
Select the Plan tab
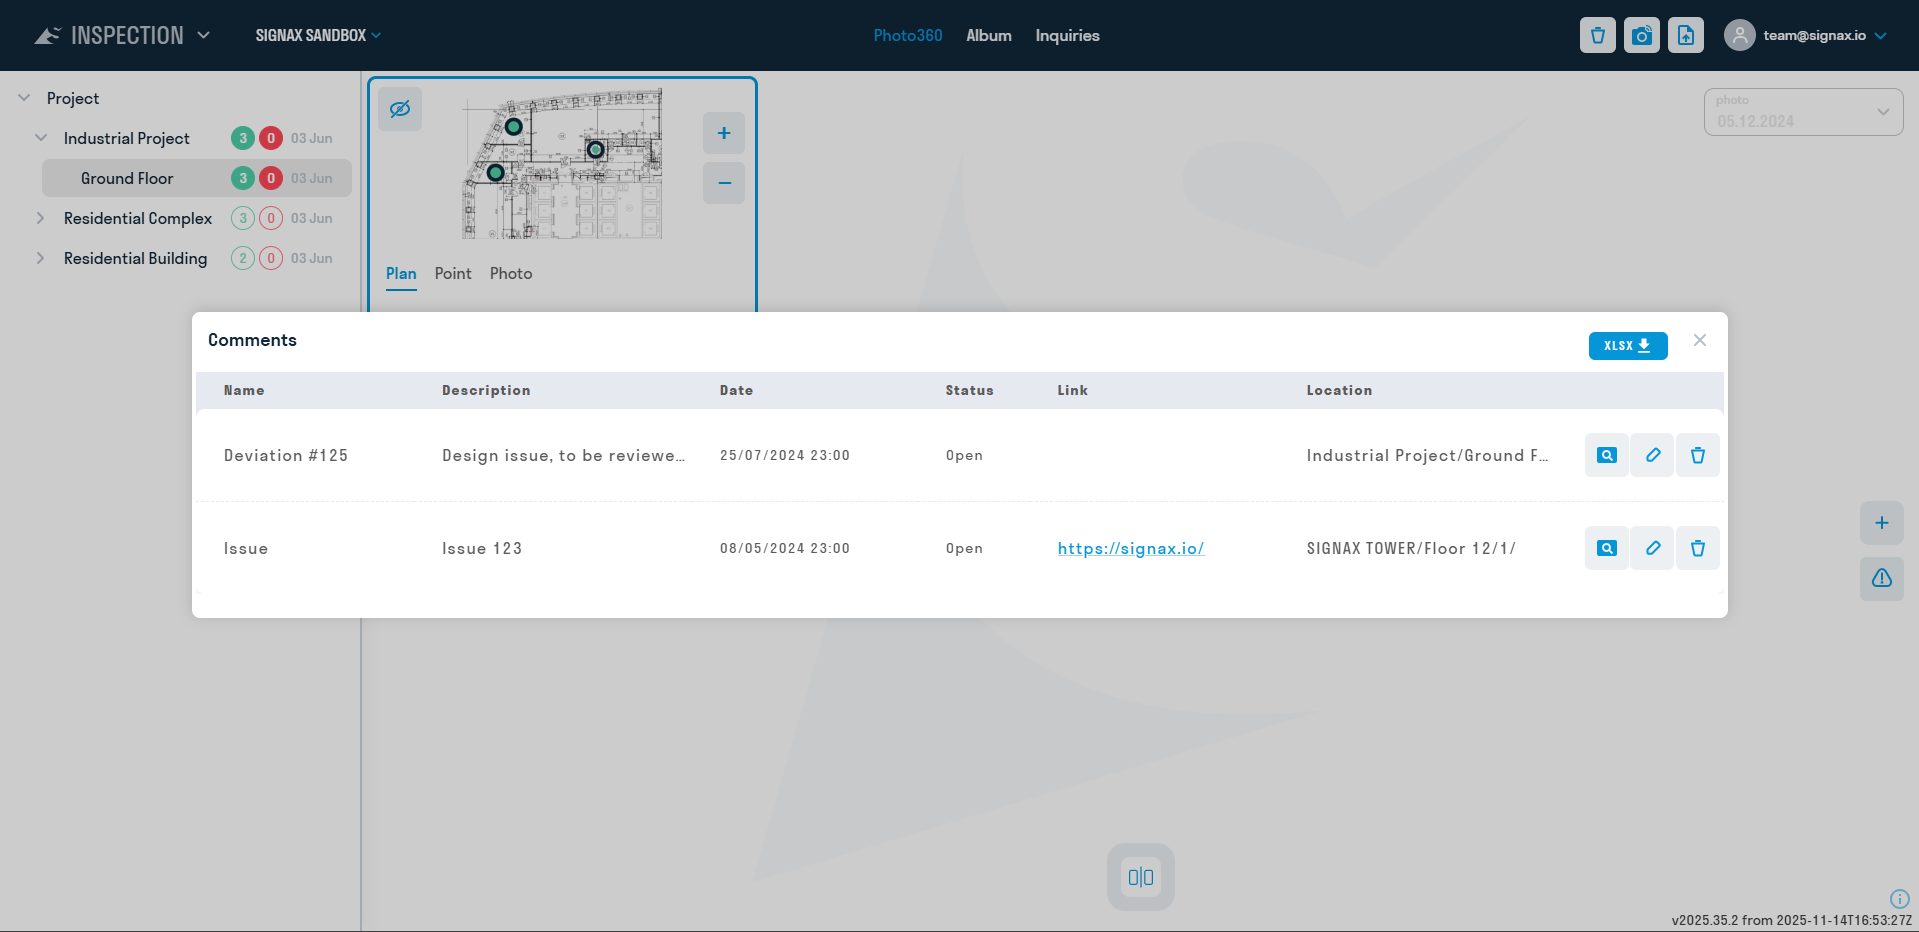pos(401,274)
